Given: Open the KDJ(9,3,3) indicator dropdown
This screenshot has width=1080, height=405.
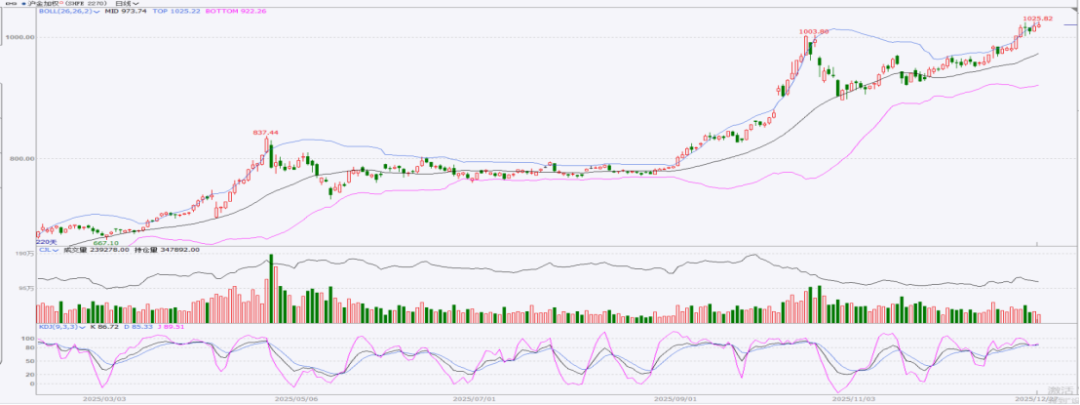Looking at the screenshot, I should pos(63,327).
